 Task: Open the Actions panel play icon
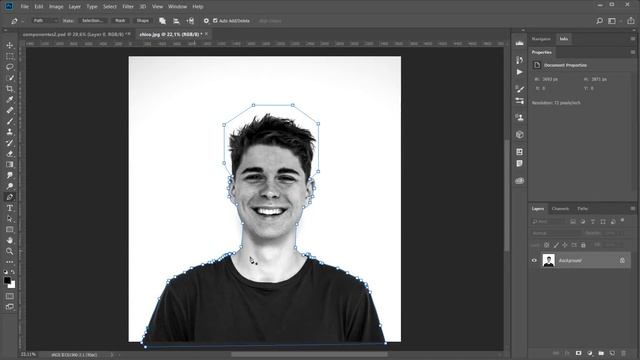(520, 72)
